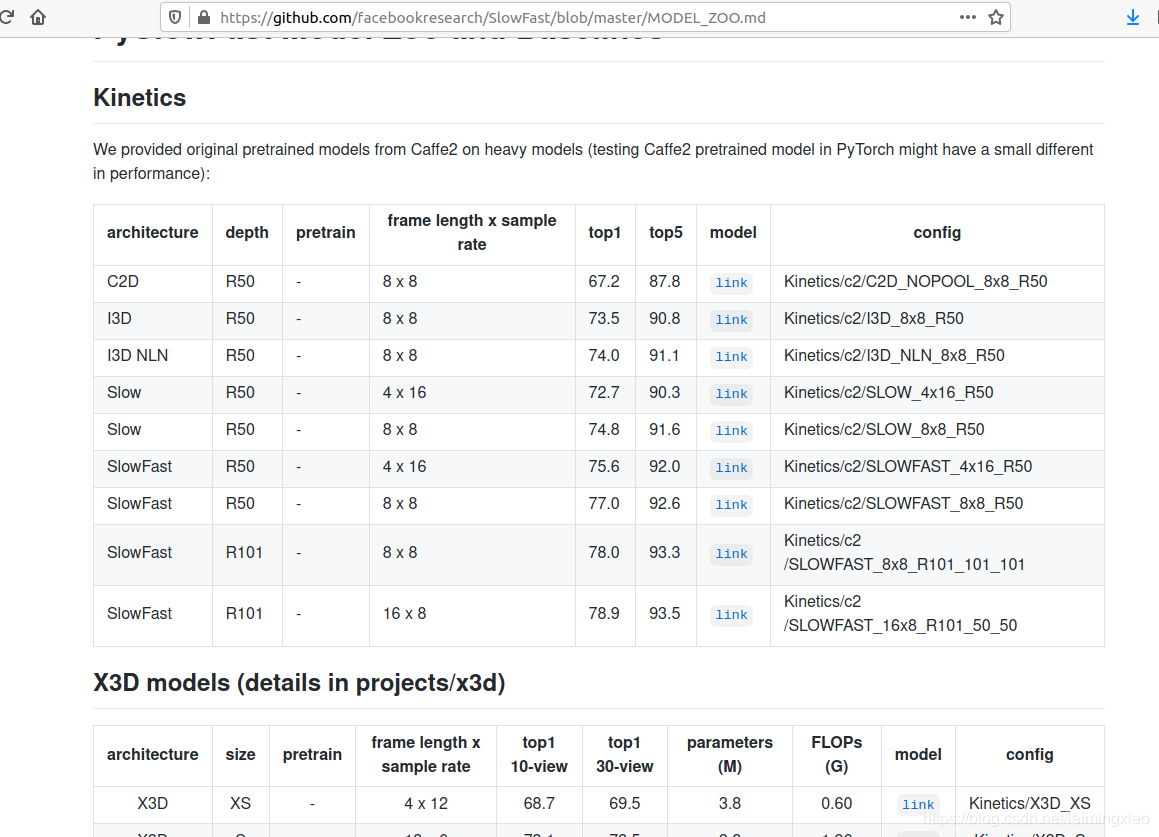1159x837 pixels.
Task: Click model link for X3D XS
Action: point(918,805)
